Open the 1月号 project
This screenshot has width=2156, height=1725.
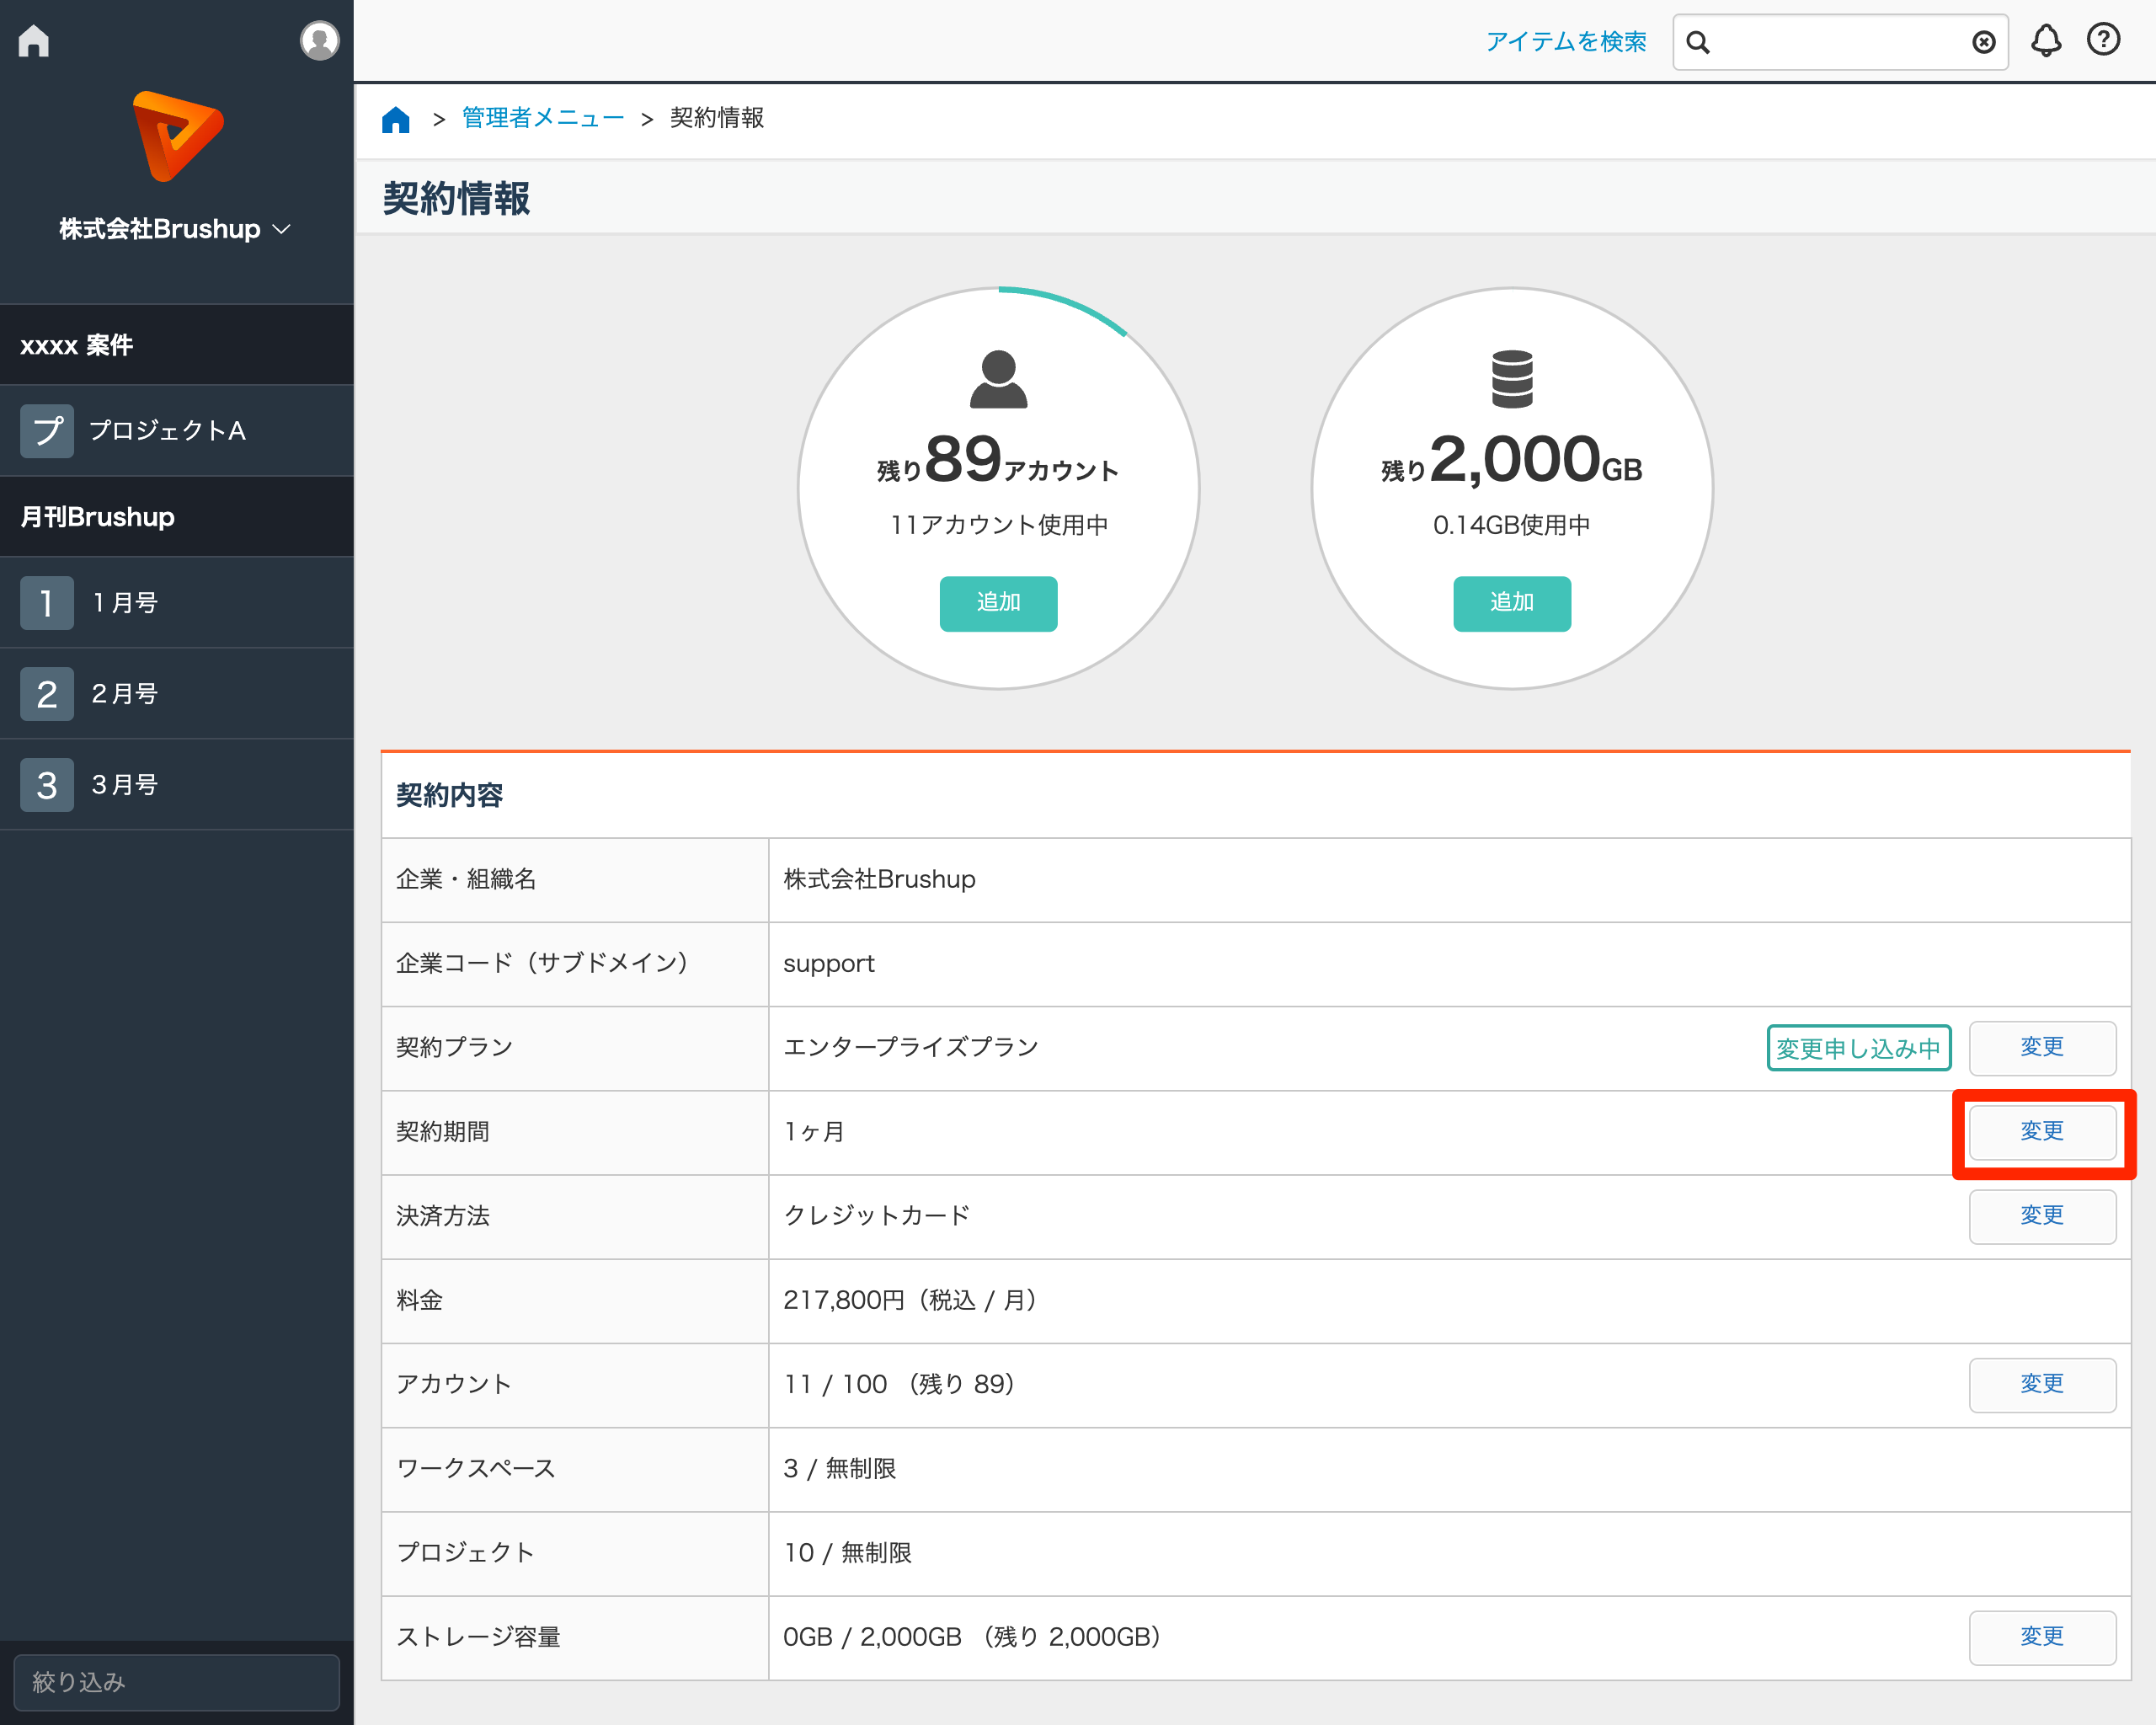[177, 603]
